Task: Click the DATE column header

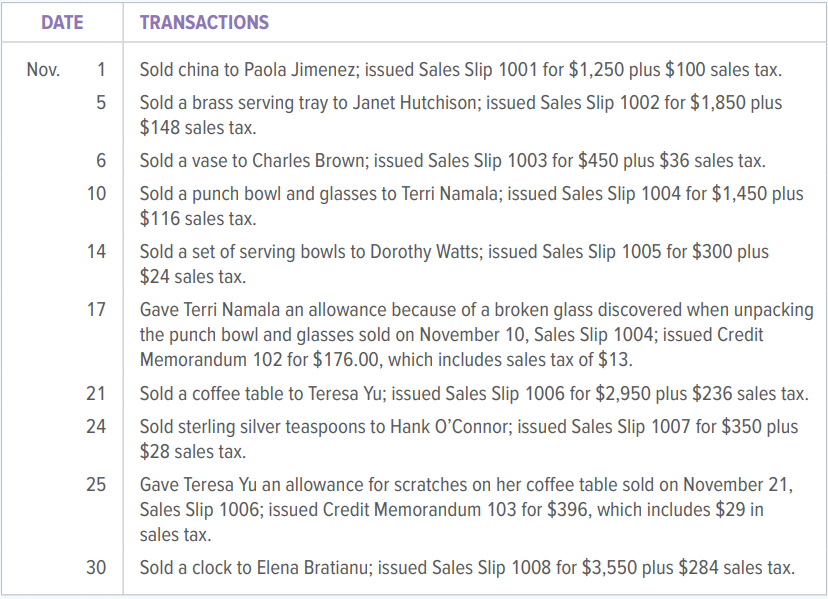Action: tap(62, 22)
